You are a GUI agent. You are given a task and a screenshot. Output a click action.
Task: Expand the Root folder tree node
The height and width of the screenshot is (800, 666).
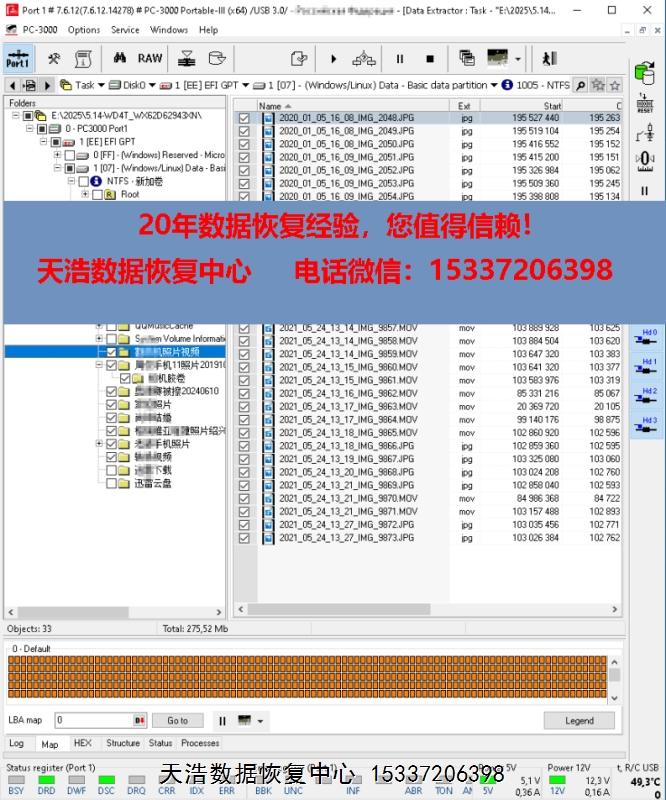click(85, 195)
